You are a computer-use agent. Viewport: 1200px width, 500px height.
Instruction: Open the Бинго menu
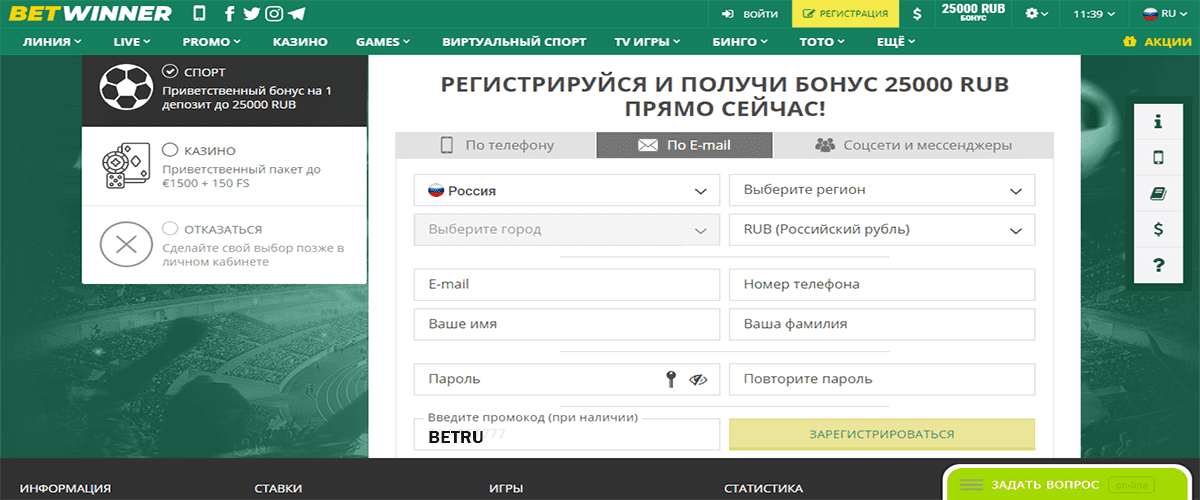pyautogui.click(x=741, y=42)
